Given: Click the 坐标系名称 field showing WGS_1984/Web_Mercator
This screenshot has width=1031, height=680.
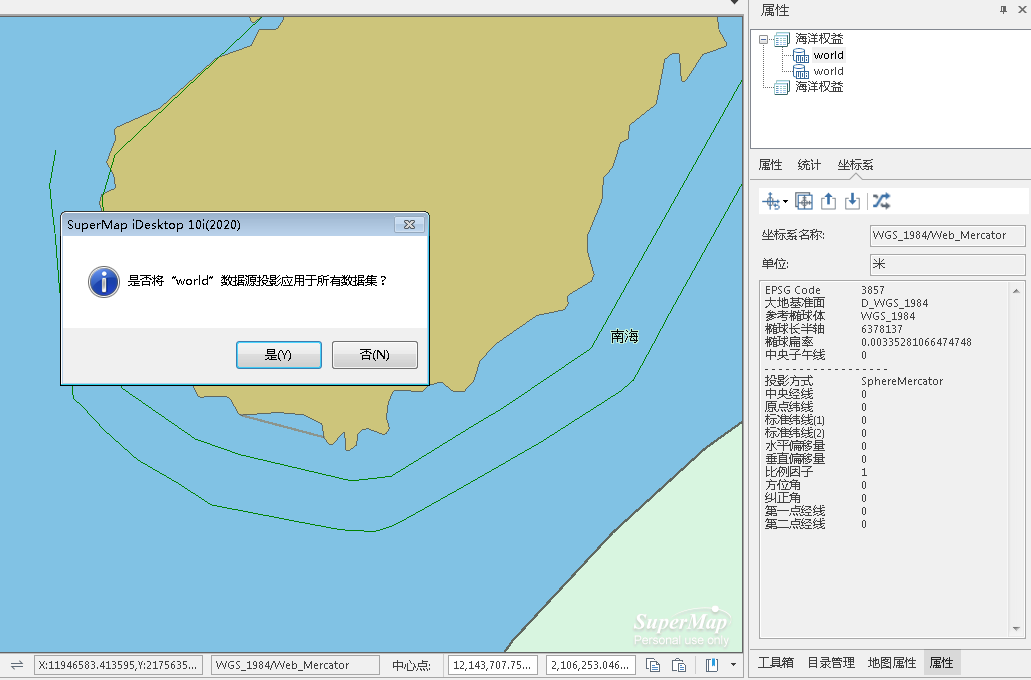Looking at the screenshot, I should point(947,235).
